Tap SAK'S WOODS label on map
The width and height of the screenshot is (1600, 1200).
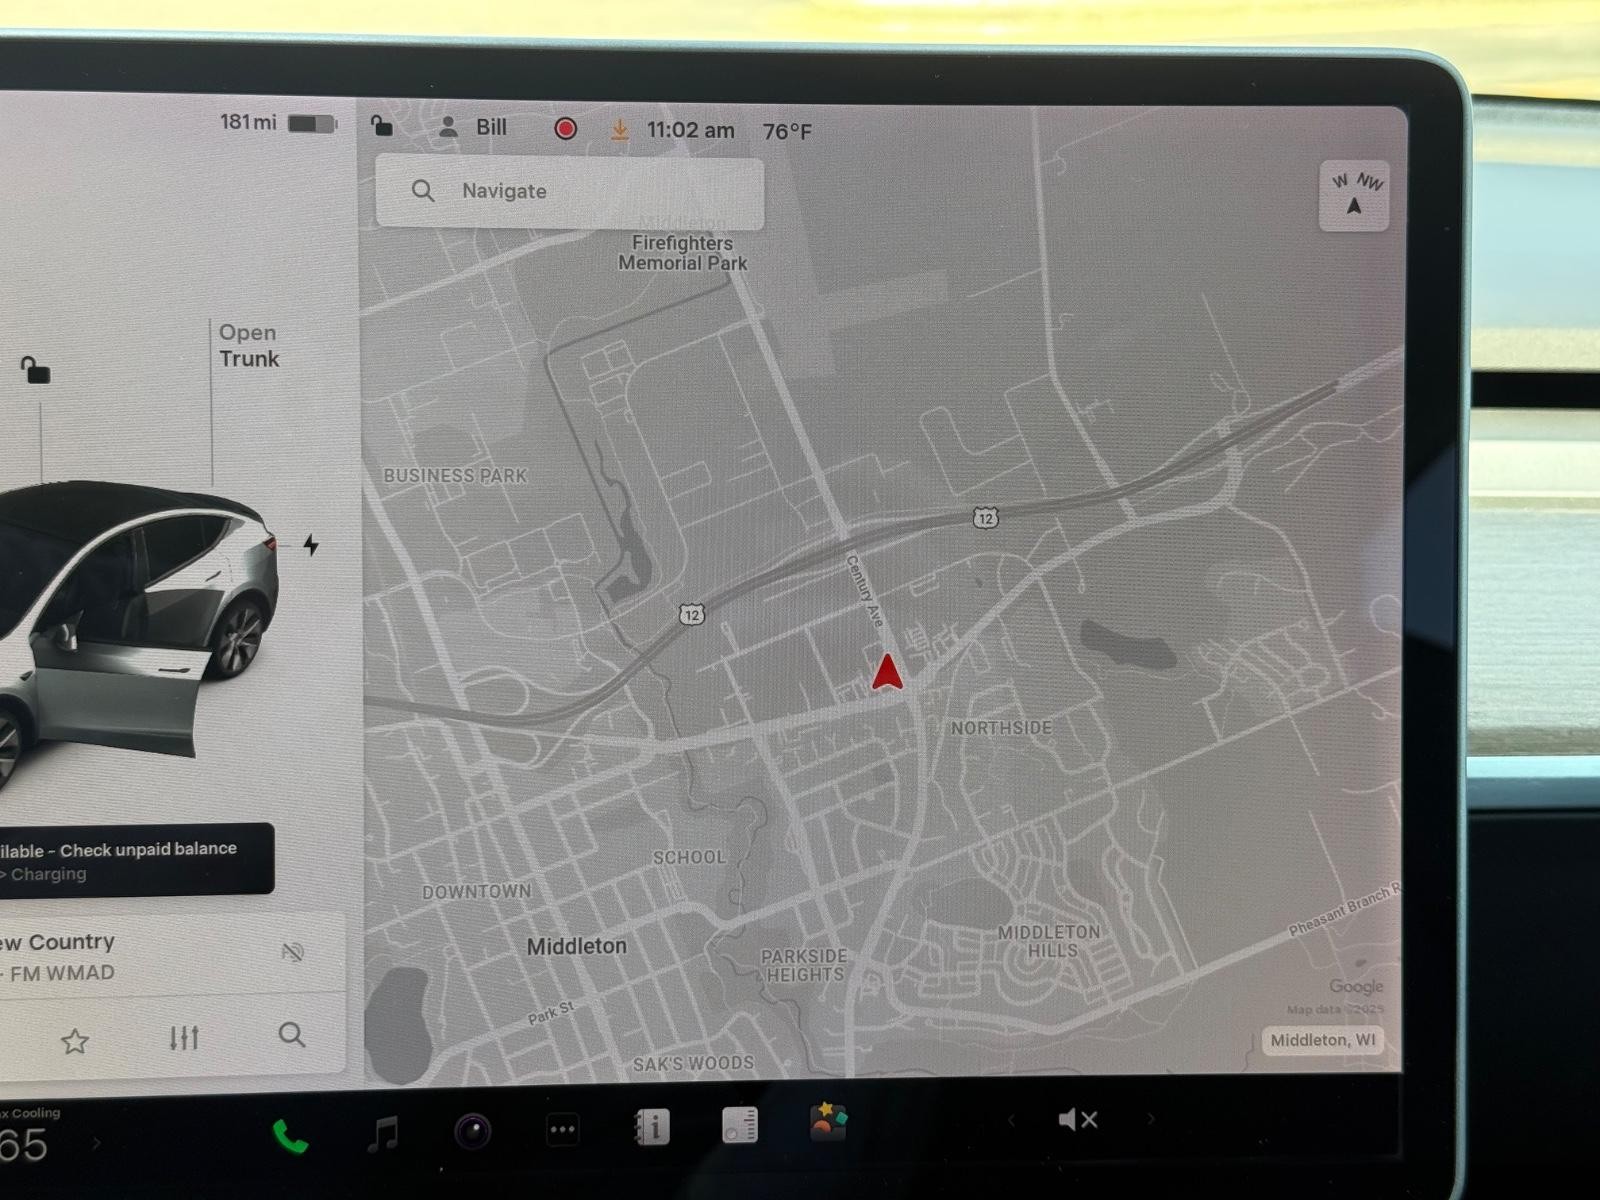point(693,1064)
